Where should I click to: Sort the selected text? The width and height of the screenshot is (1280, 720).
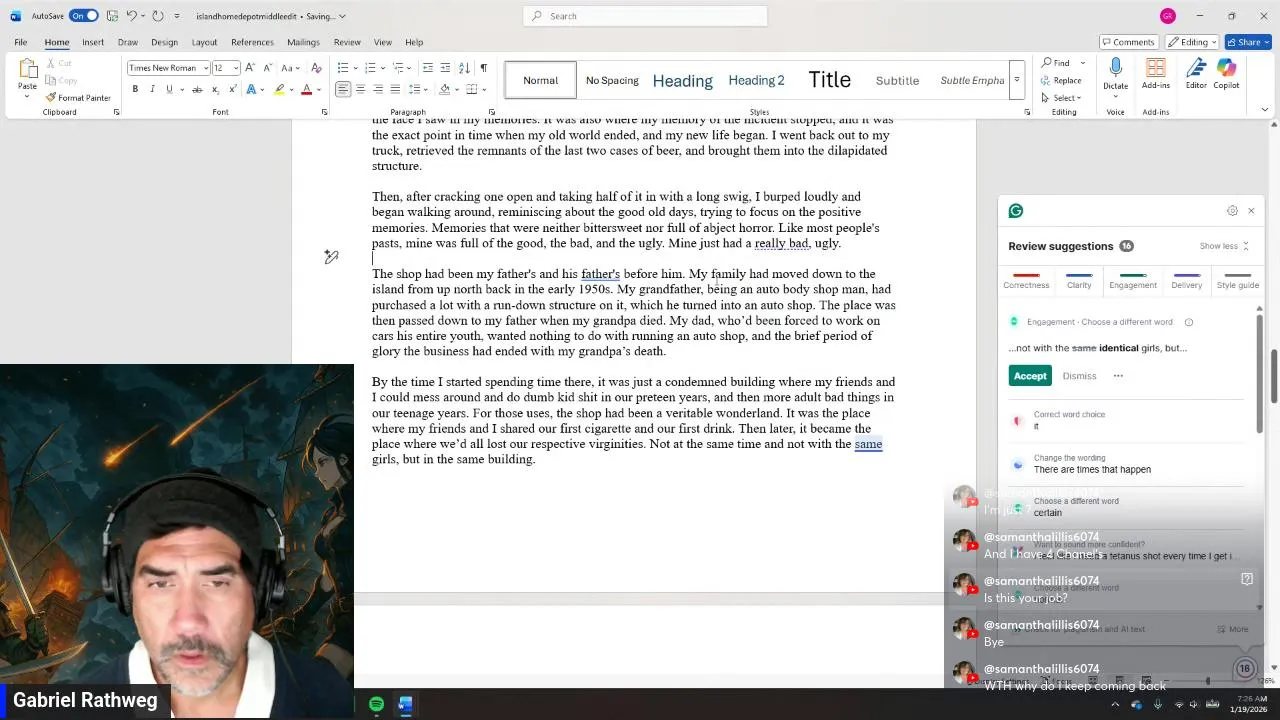coord(466,68)
